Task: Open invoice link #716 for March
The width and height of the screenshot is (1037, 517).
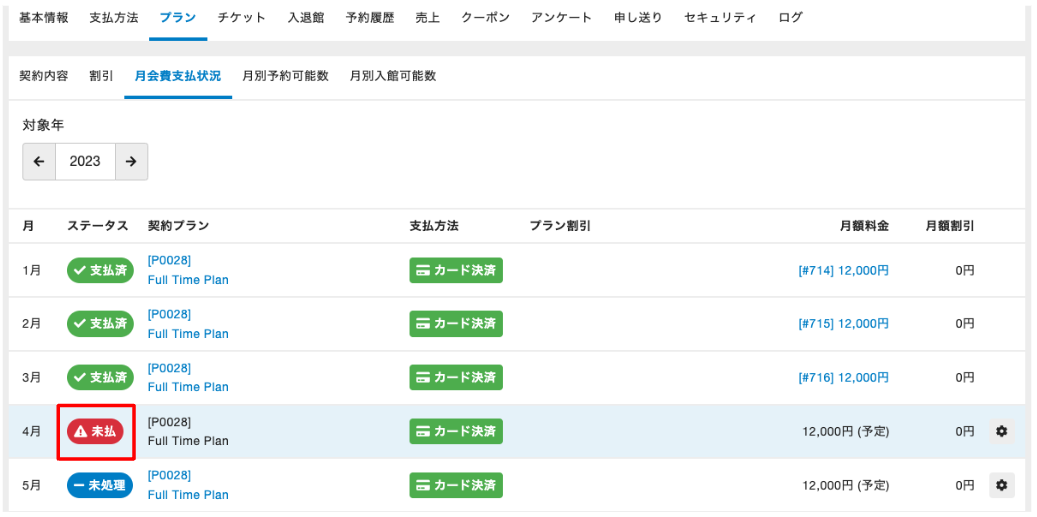Action: point(843,378)
